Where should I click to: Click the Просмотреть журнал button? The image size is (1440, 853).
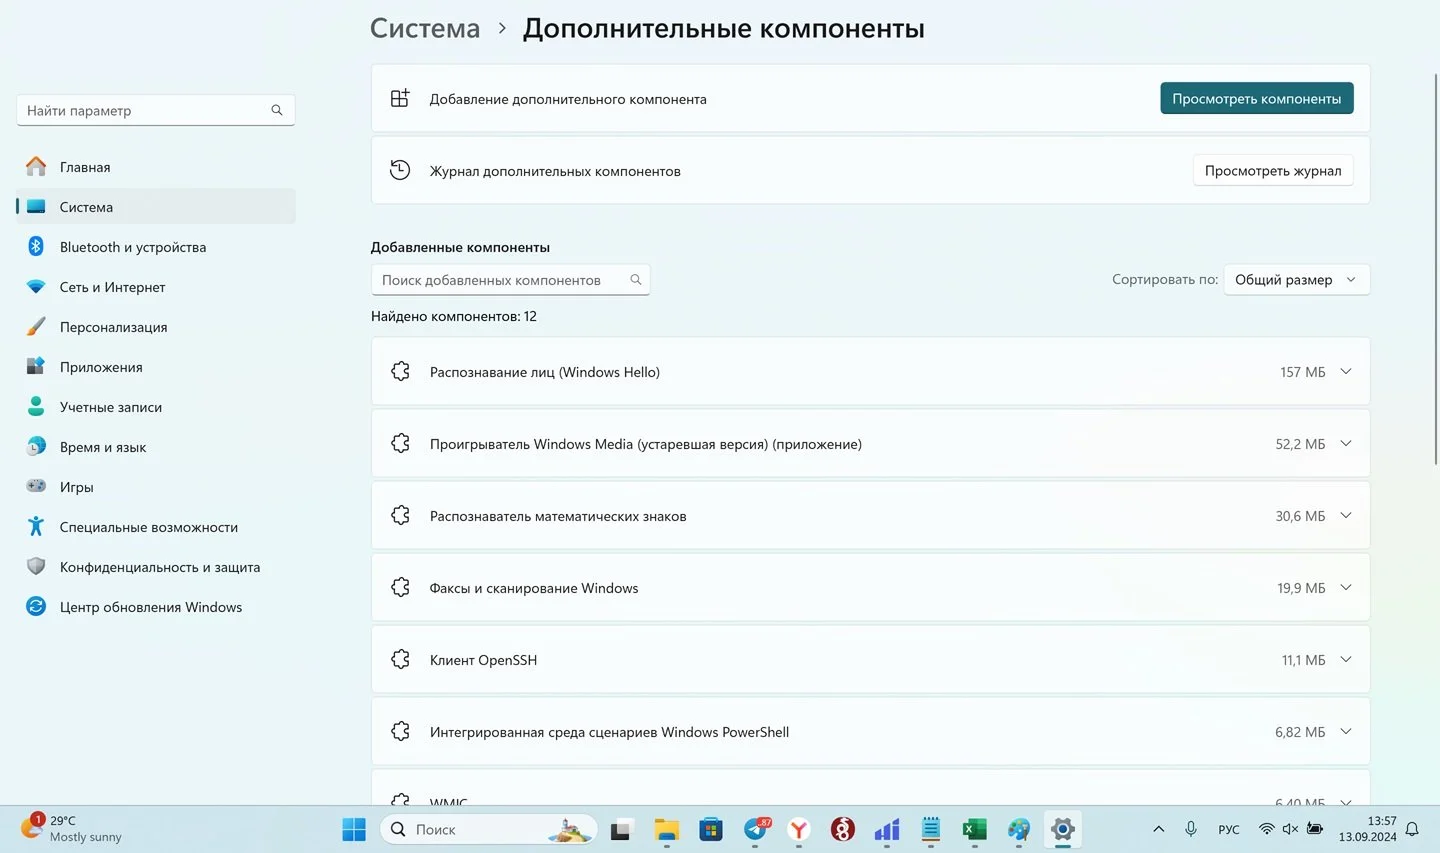[x=1273, y=170]
